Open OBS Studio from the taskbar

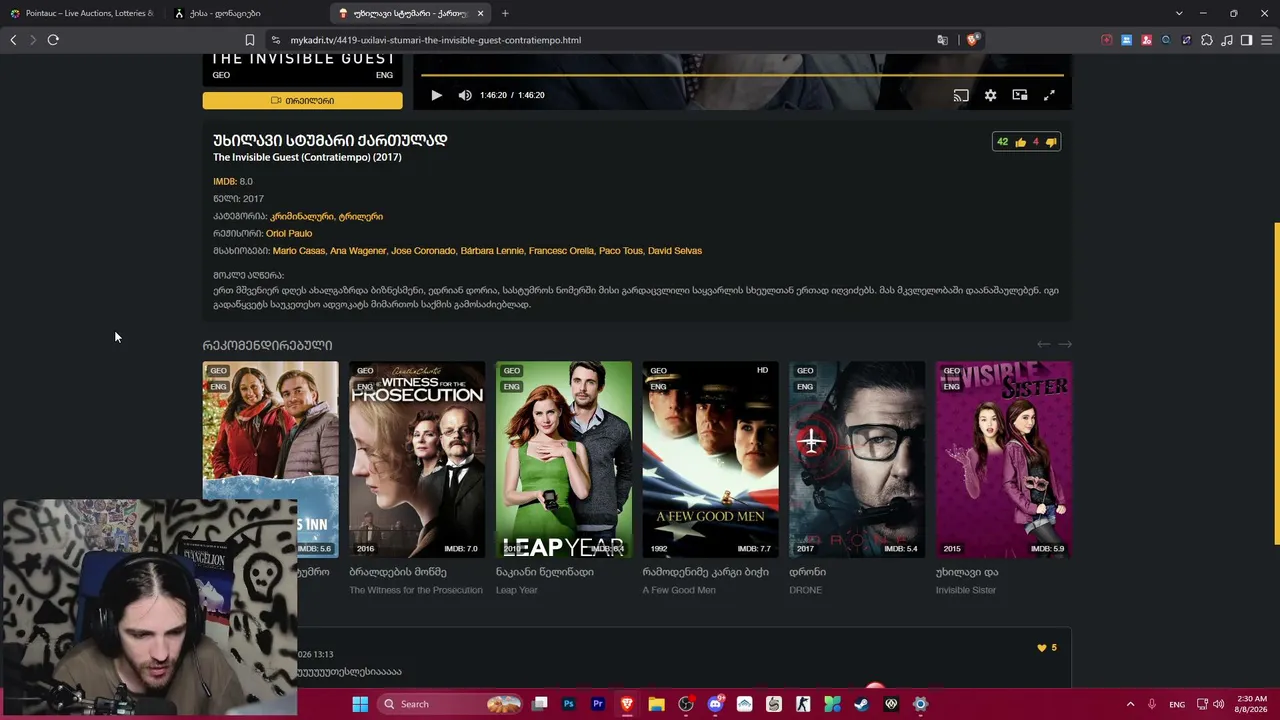pos(686,704)
